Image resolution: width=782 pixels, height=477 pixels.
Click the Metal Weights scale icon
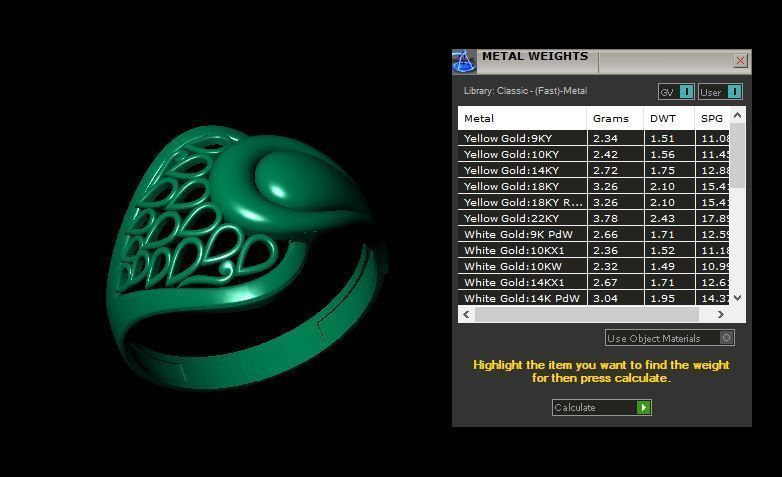[464, 61]
